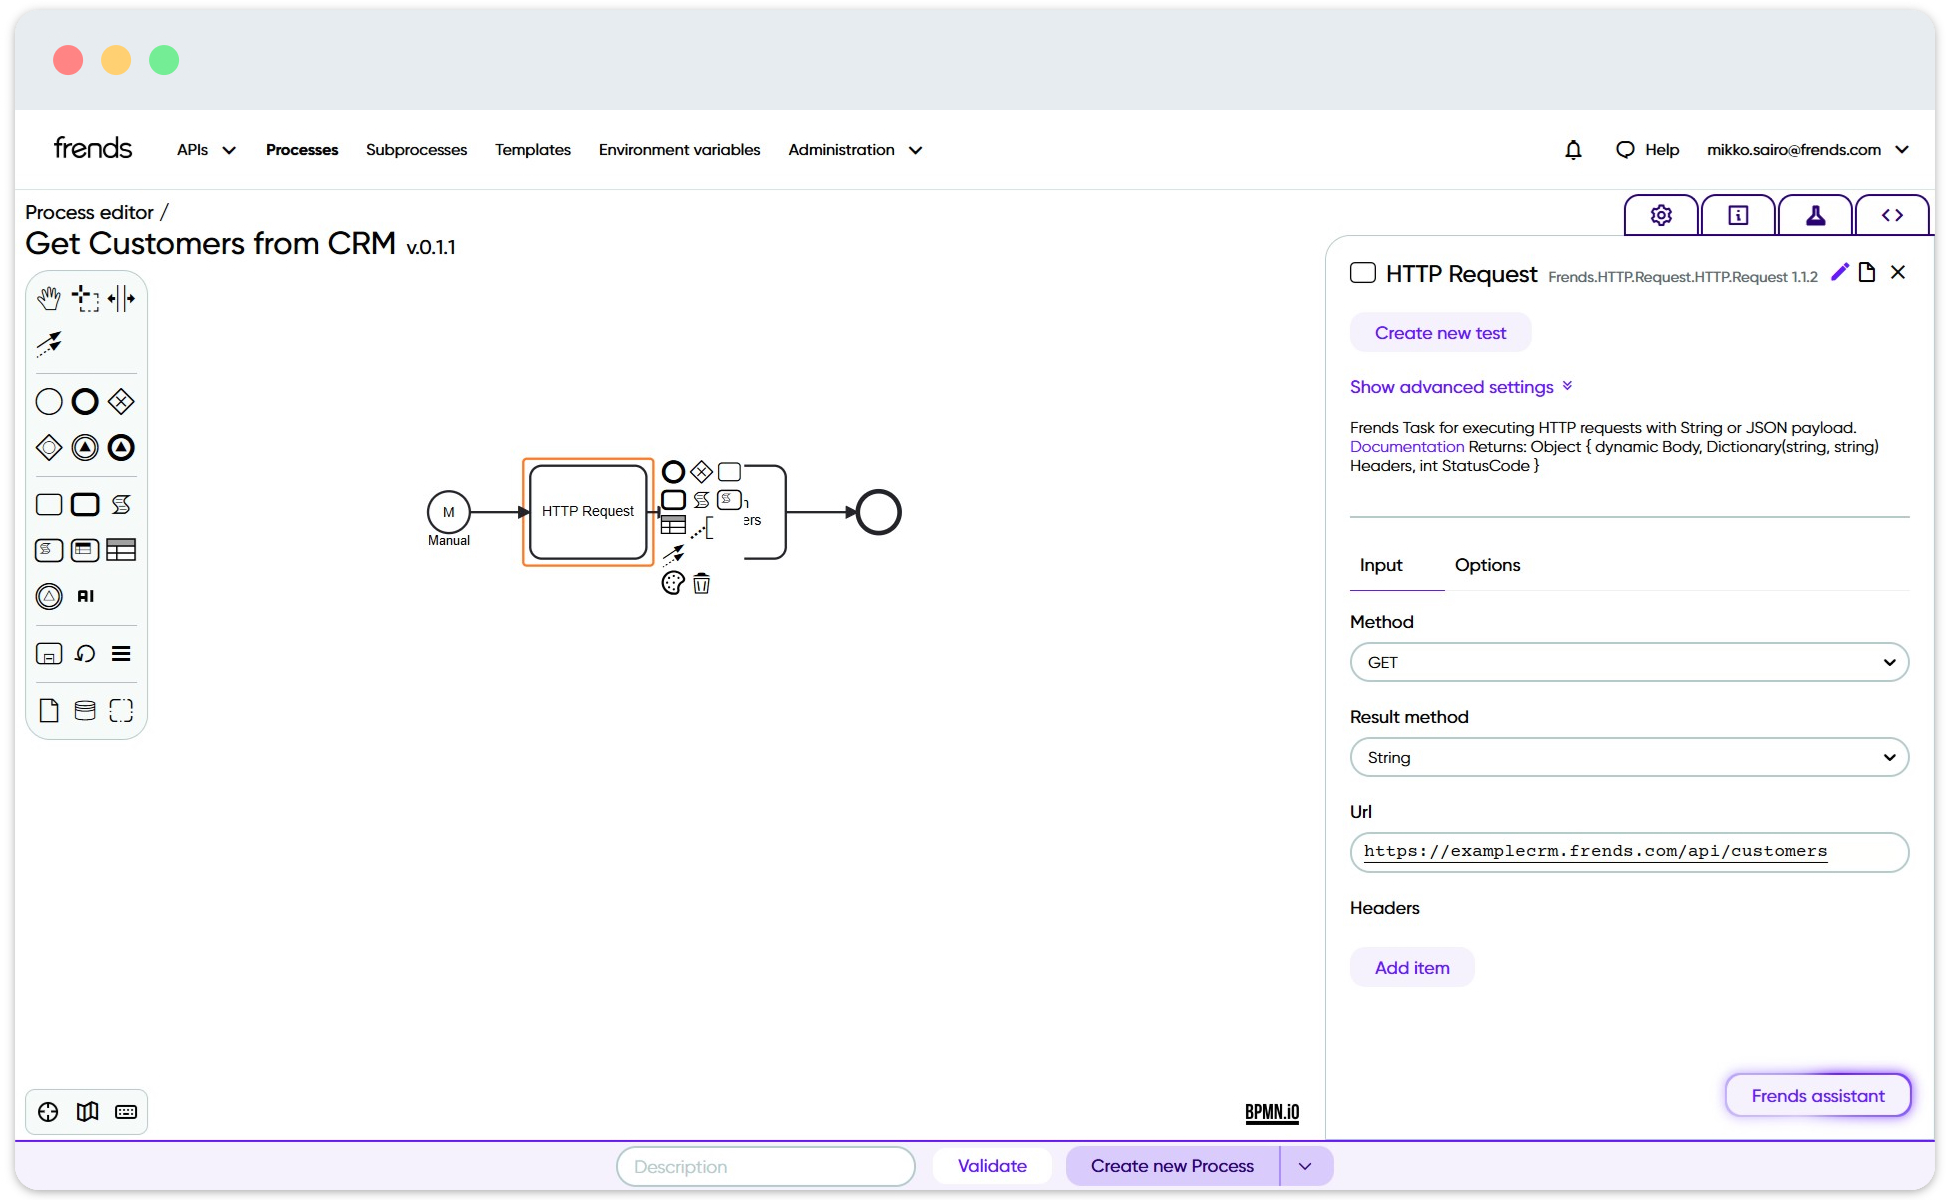Screen dimensions: 1950x1200
Task: Create a start event from the palette
Action: pyautogui.click(x=48, y=401)
